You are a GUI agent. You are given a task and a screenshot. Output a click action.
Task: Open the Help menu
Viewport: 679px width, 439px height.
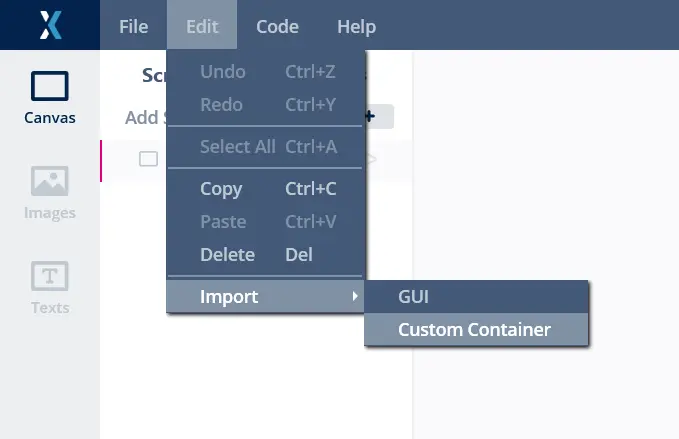[356, 27]
